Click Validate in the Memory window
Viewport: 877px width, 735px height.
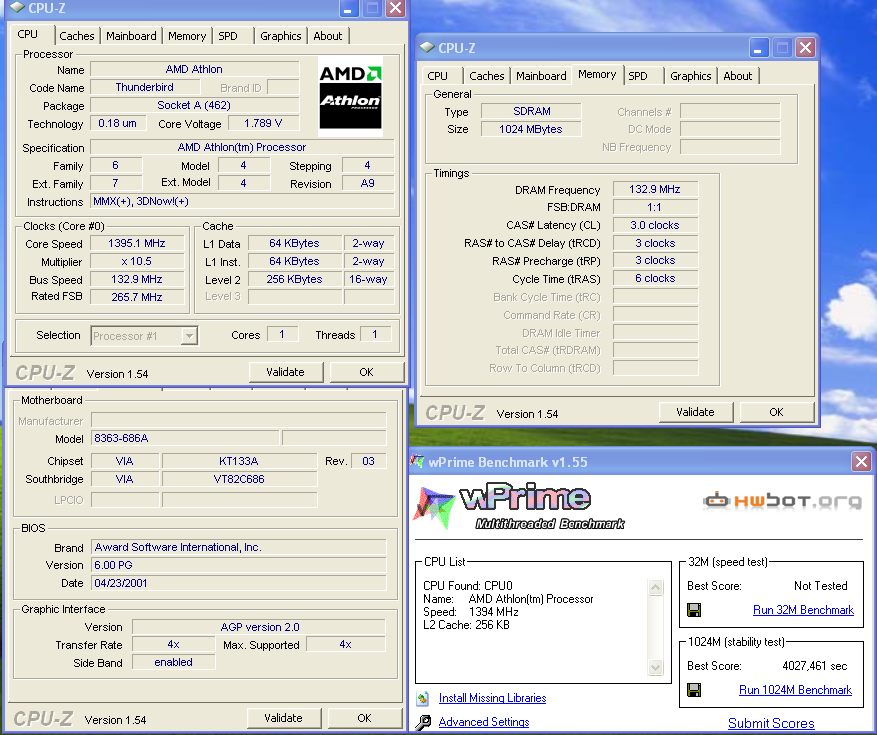coord(695,412)
